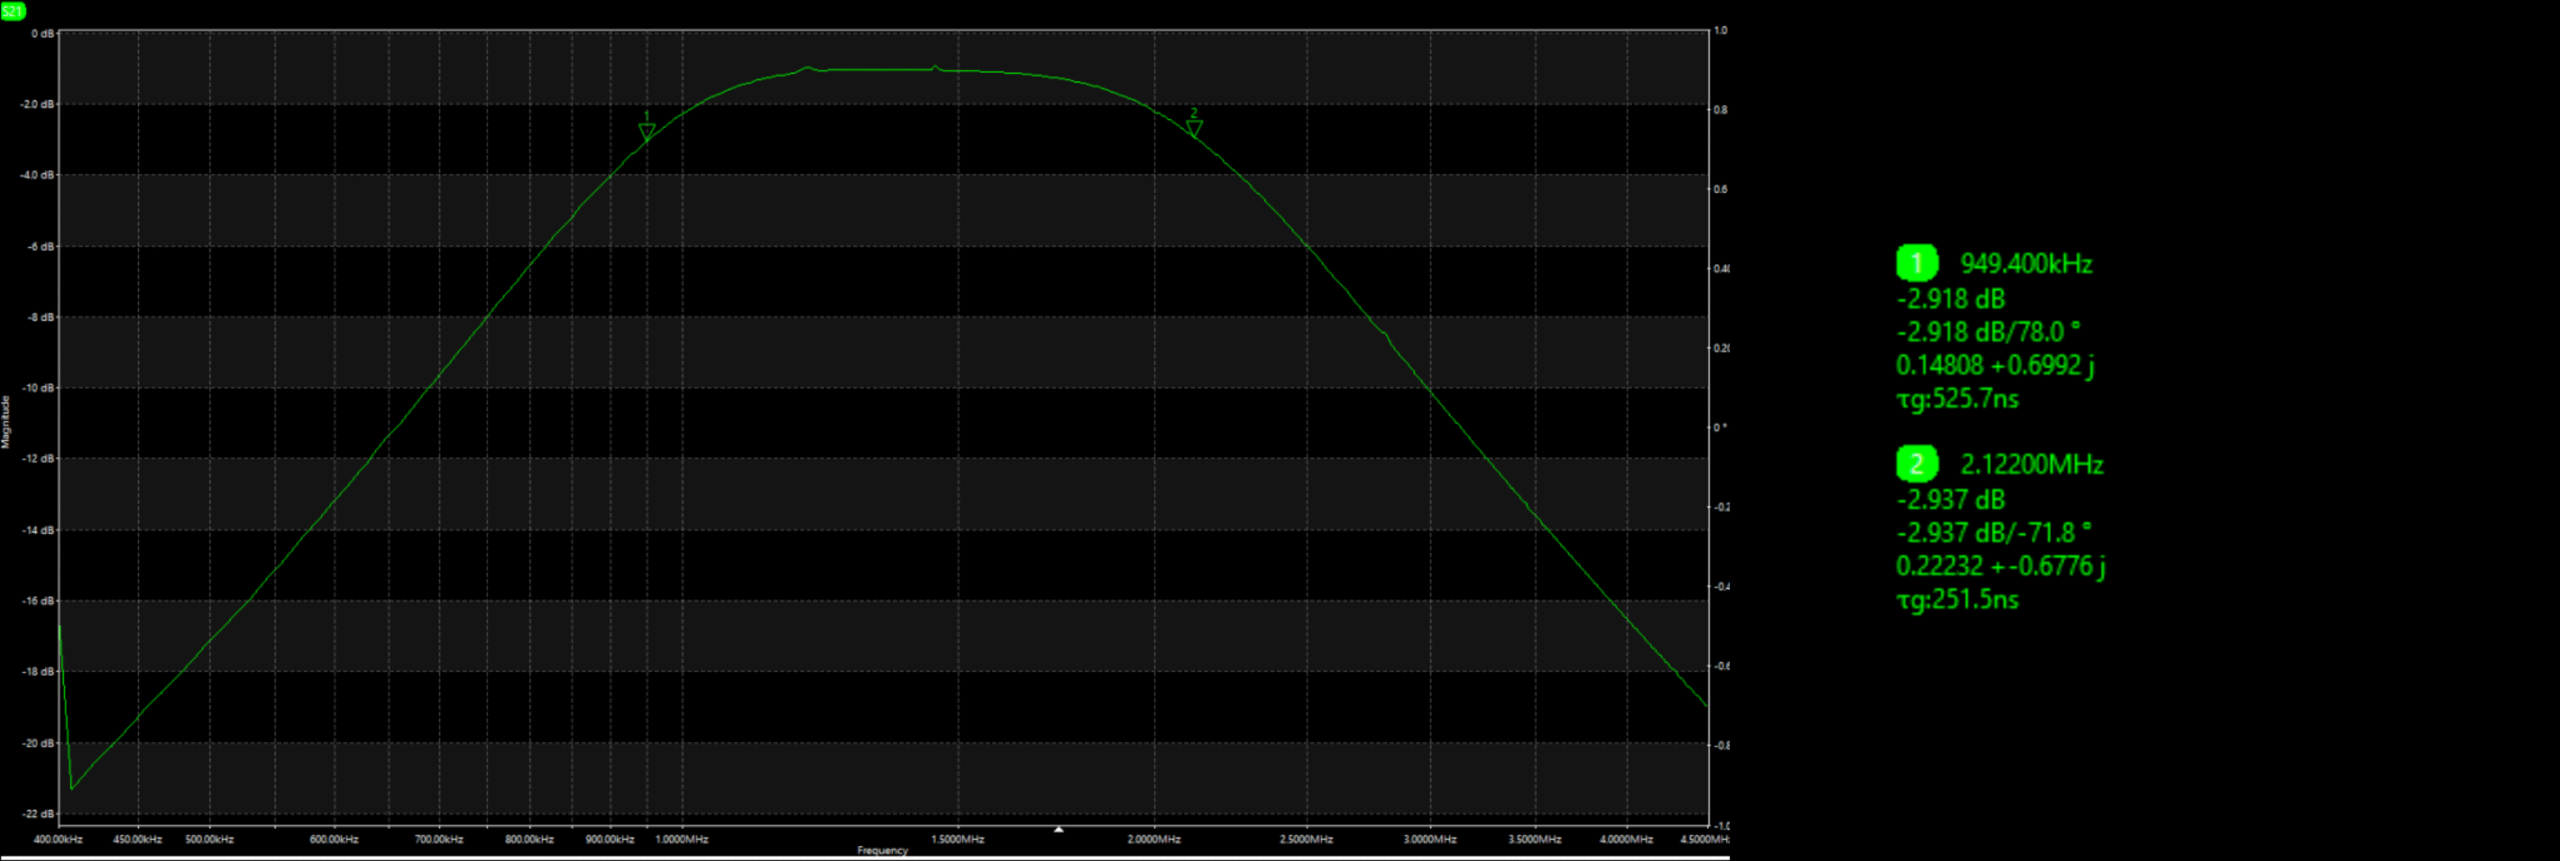Viewport: 2560px width, 861px height.
Task: Click the 400.00kHz start frequency label
Action: [x=58, y=840]
